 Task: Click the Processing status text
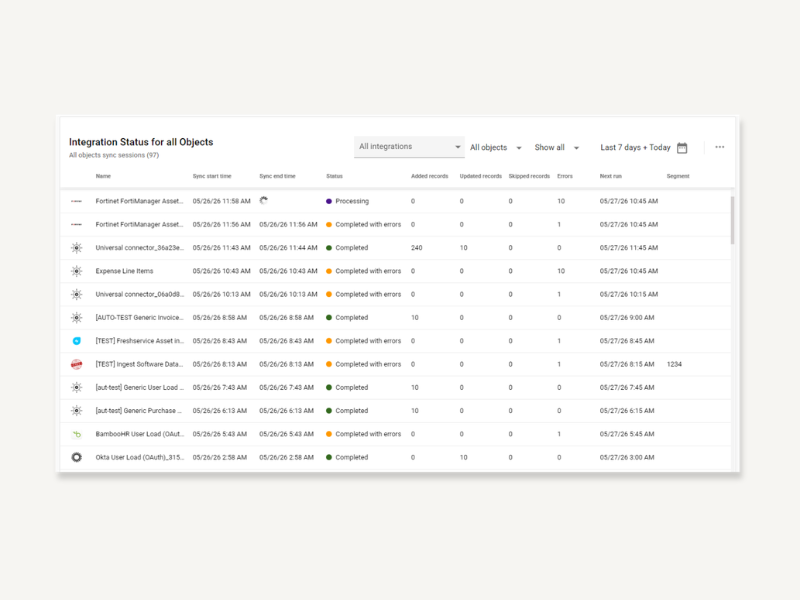352,202
